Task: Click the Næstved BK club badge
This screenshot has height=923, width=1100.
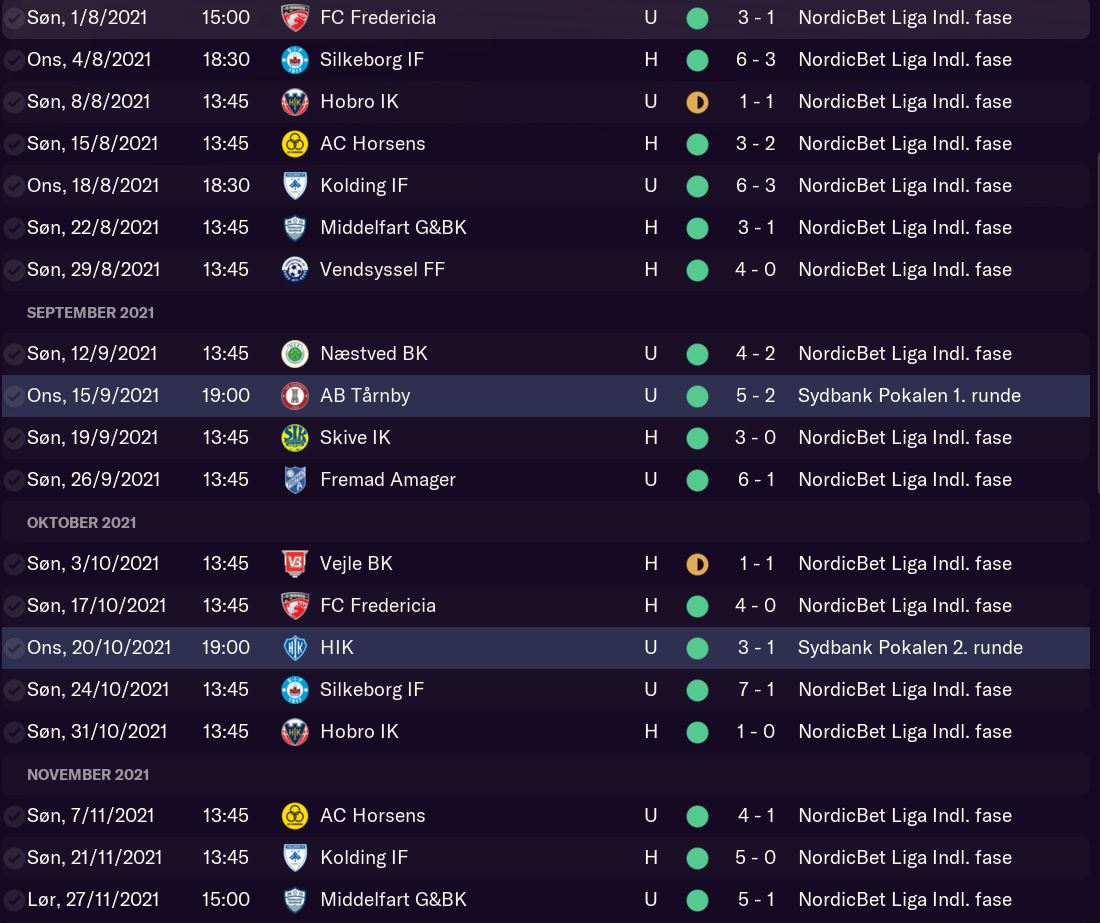Action: (x=295, y=354)
